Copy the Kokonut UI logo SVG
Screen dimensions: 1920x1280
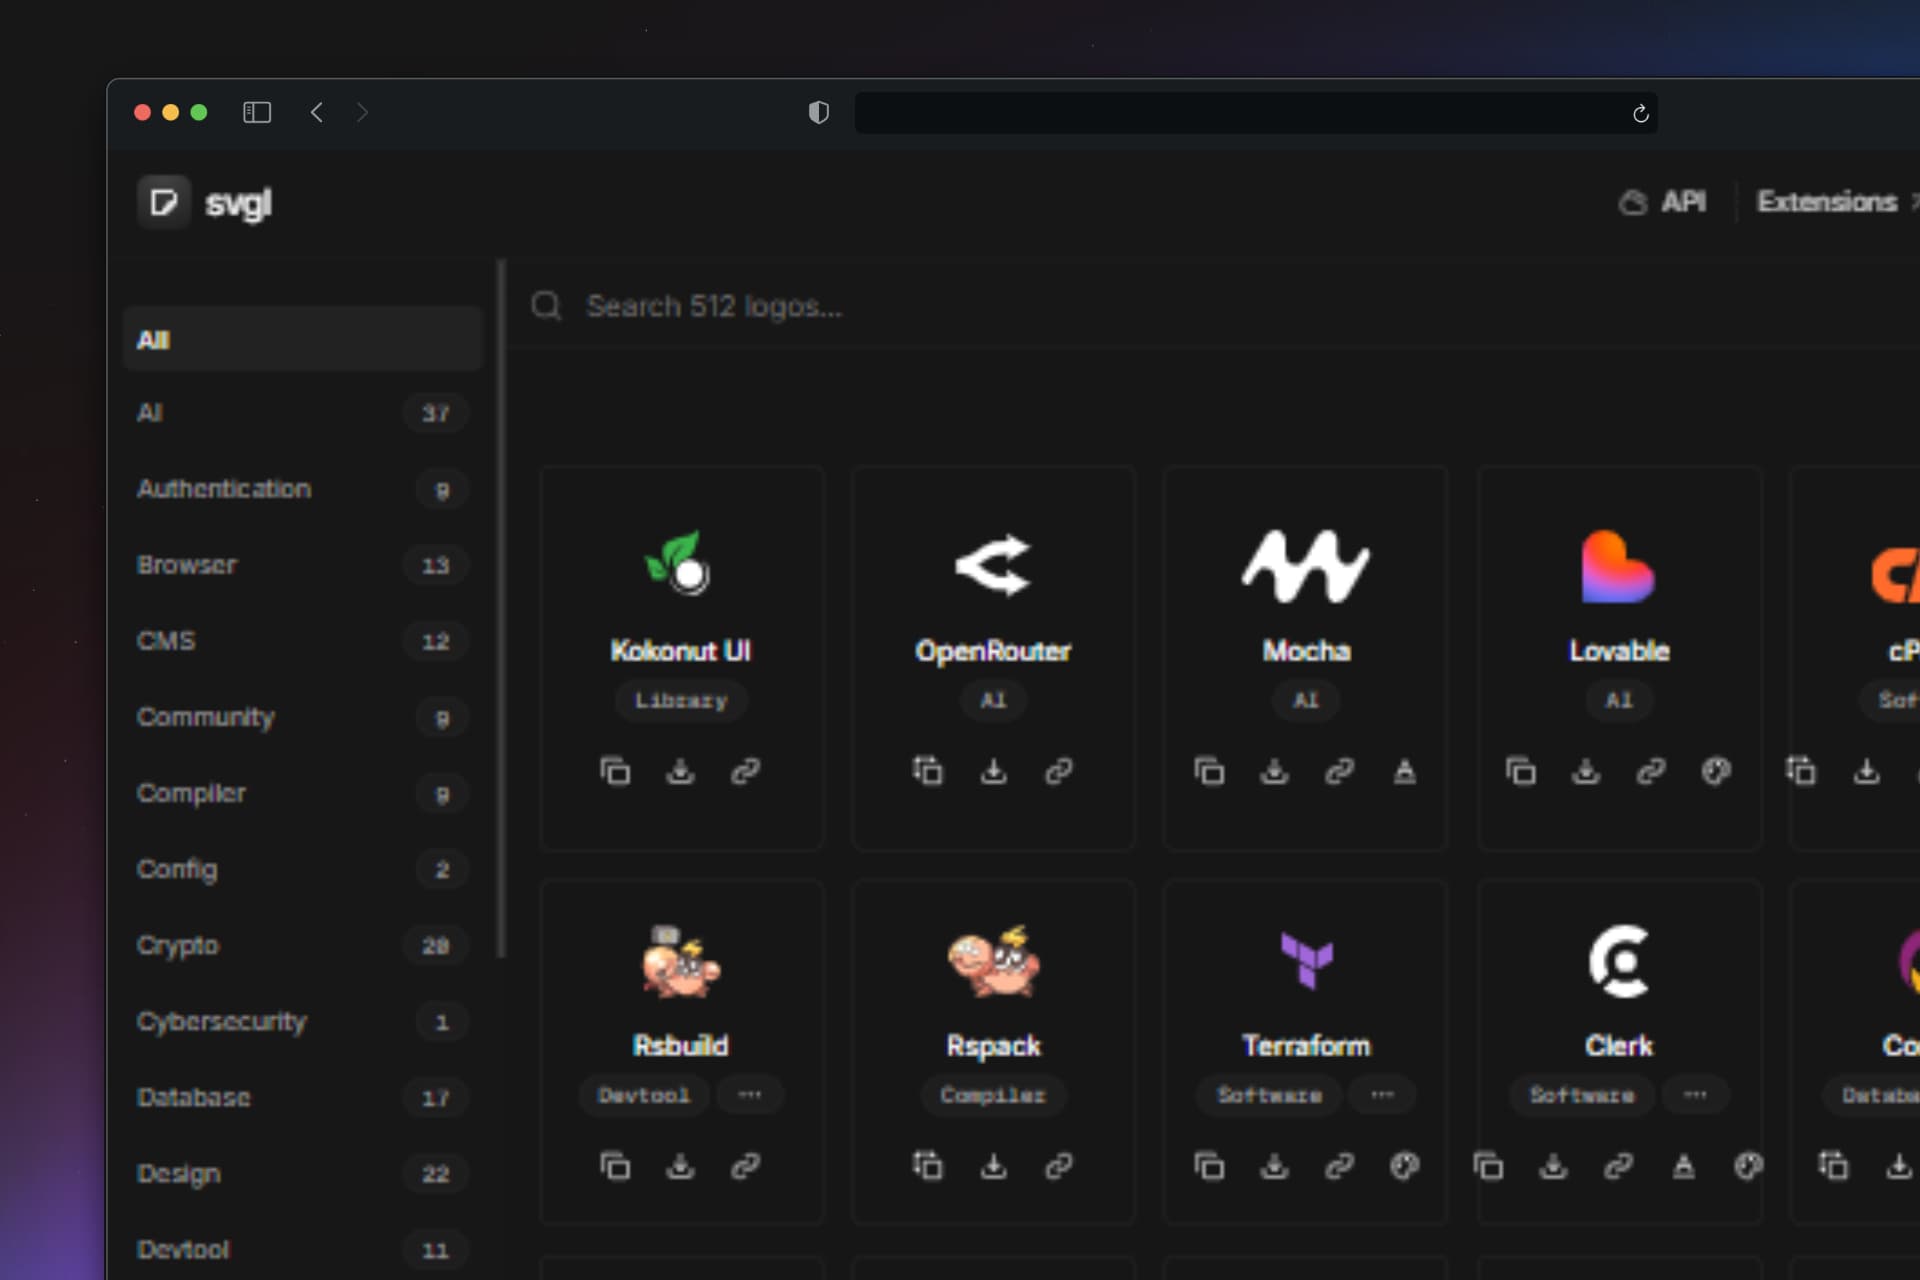(x=615, y=771)
